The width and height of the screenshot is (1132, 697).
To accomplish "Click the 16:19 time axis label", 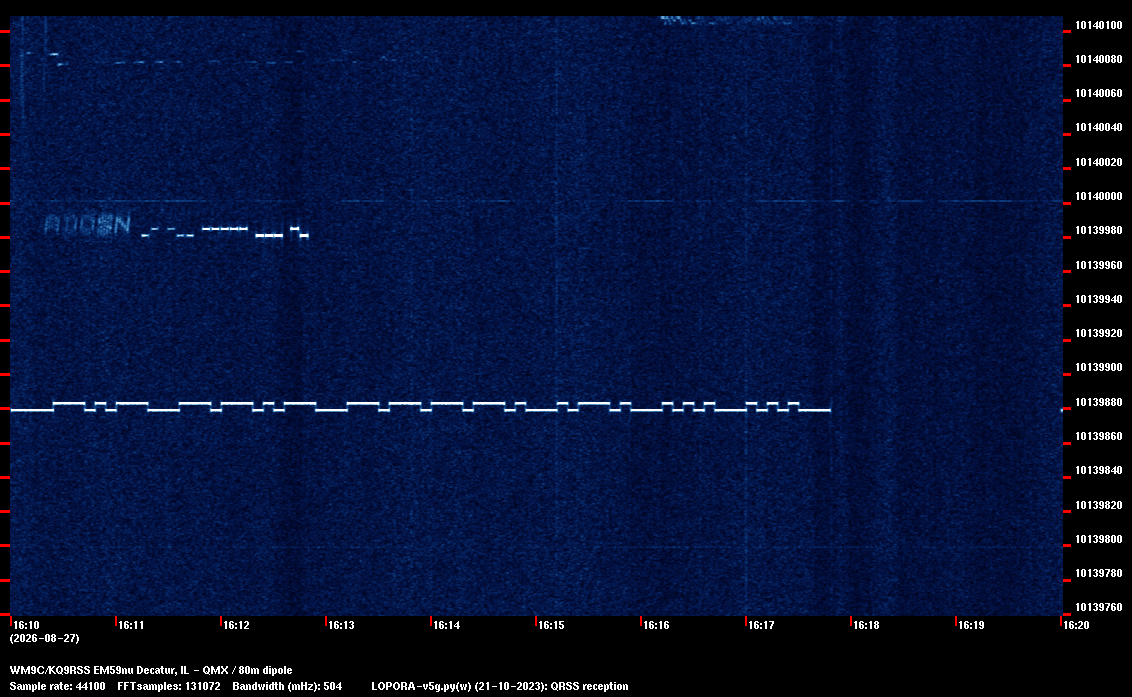I will [971, 625].
